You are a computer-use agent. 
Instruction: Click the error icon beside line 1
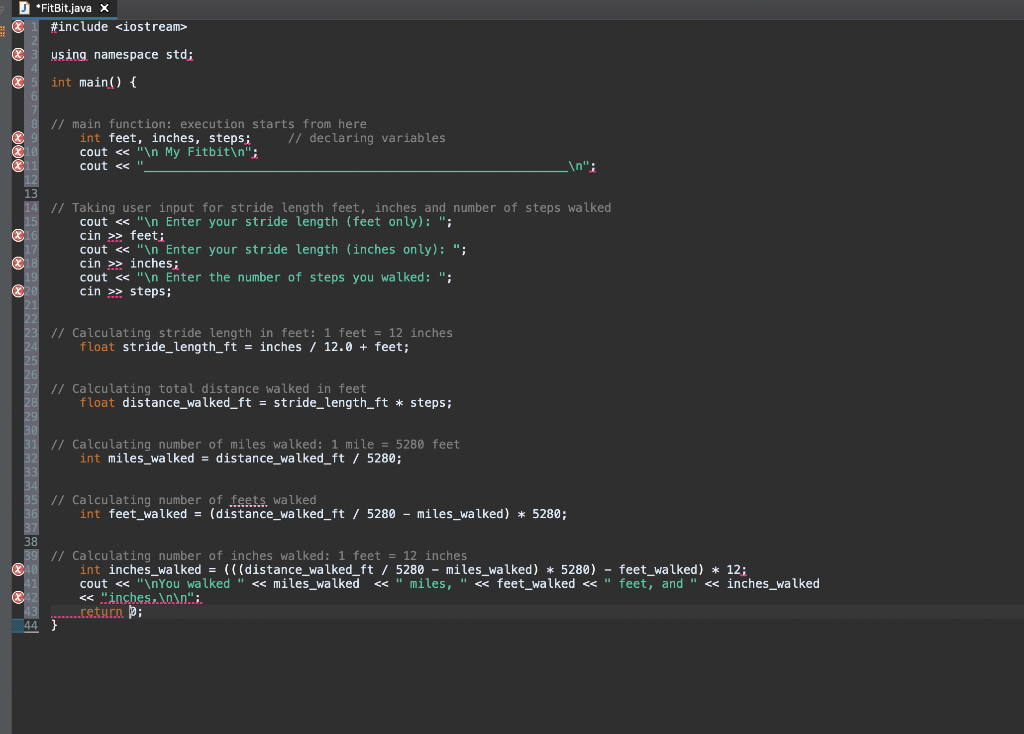(17, 27)
